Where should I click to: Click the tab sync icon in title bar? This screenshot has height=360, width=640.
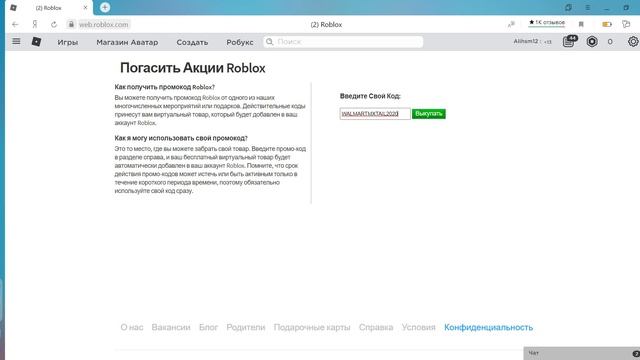point(568,8)
